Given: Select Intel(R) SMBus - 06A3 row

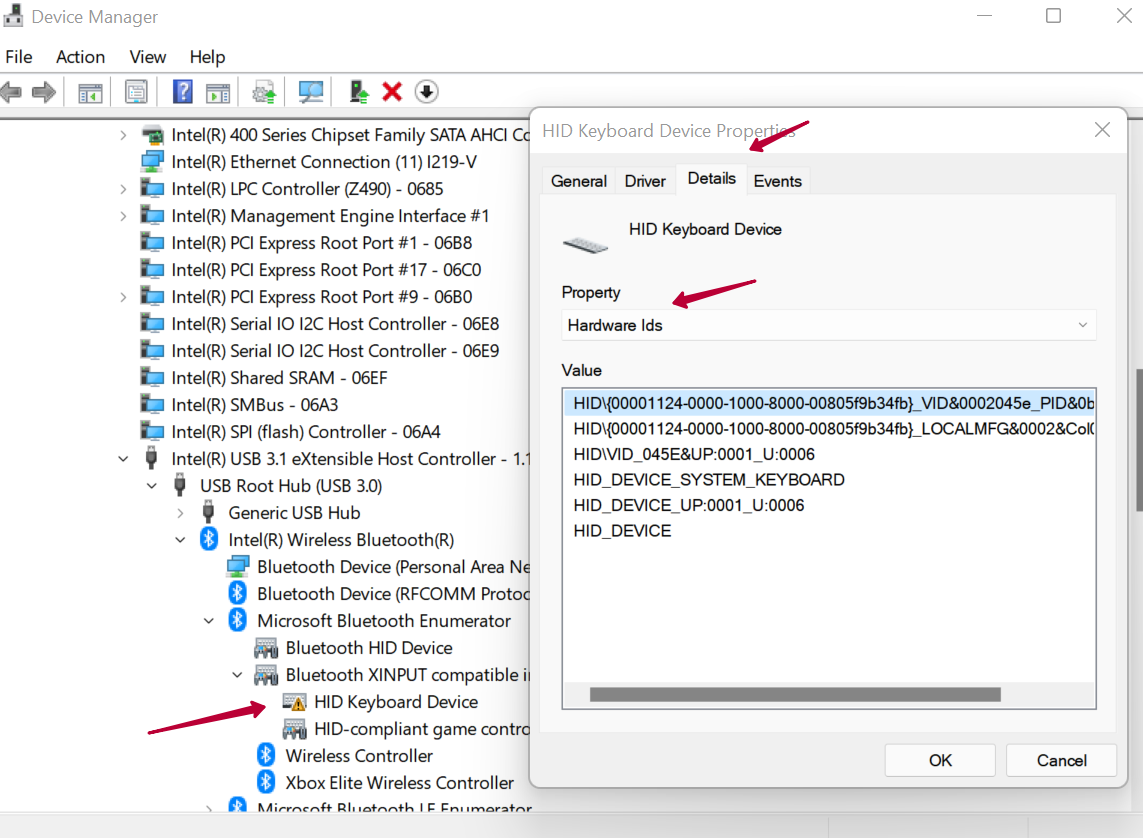Looking at the screenshot, I should click(254, 404).
